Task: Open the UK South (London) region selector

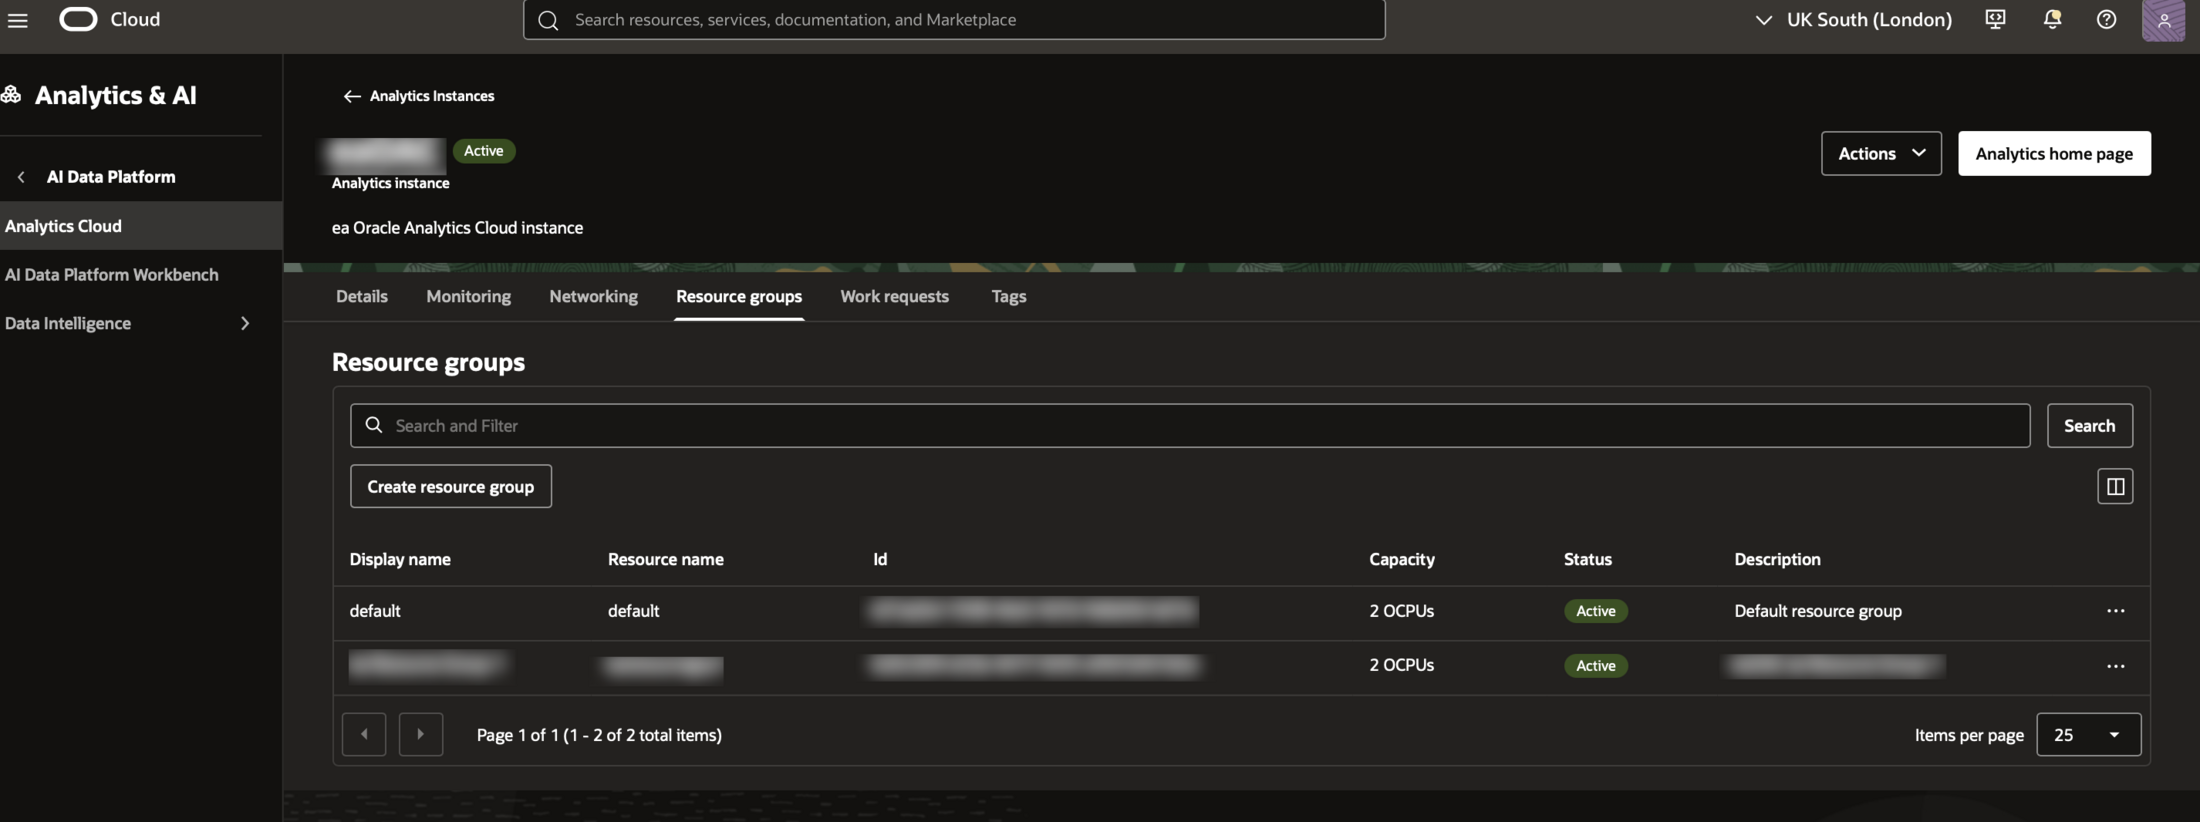Action: 1854,19
